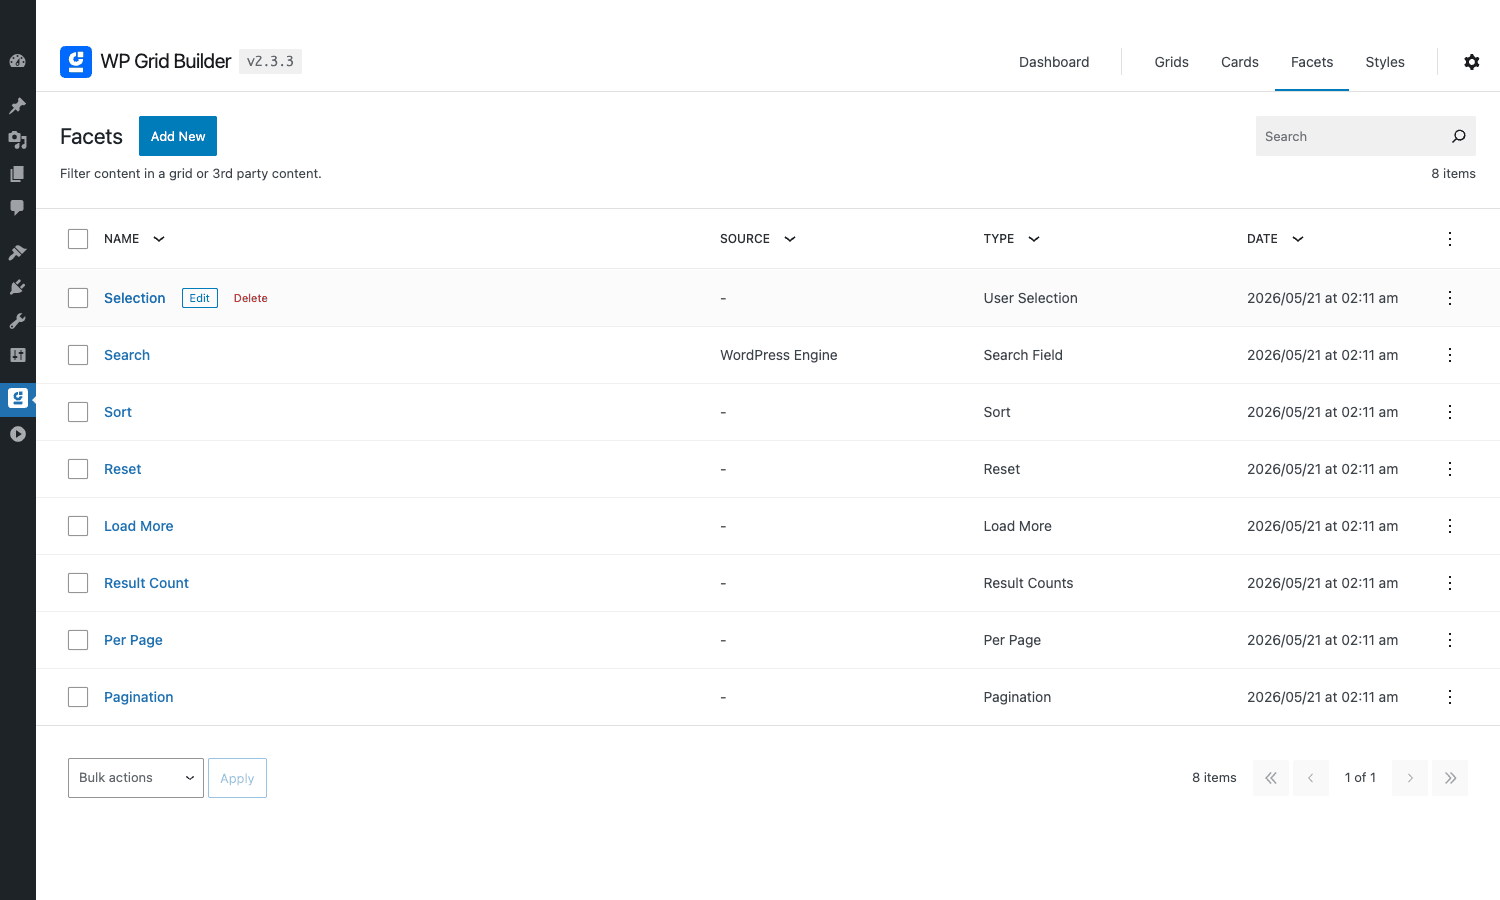Click the Add New facet button
The height and width of the screenshot is (900, 1500).
[178, 136]
